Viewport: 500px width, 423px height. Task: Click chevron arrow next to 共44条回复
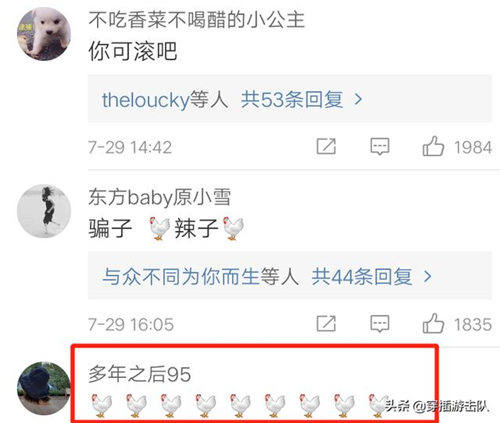[x=427, y=276]
